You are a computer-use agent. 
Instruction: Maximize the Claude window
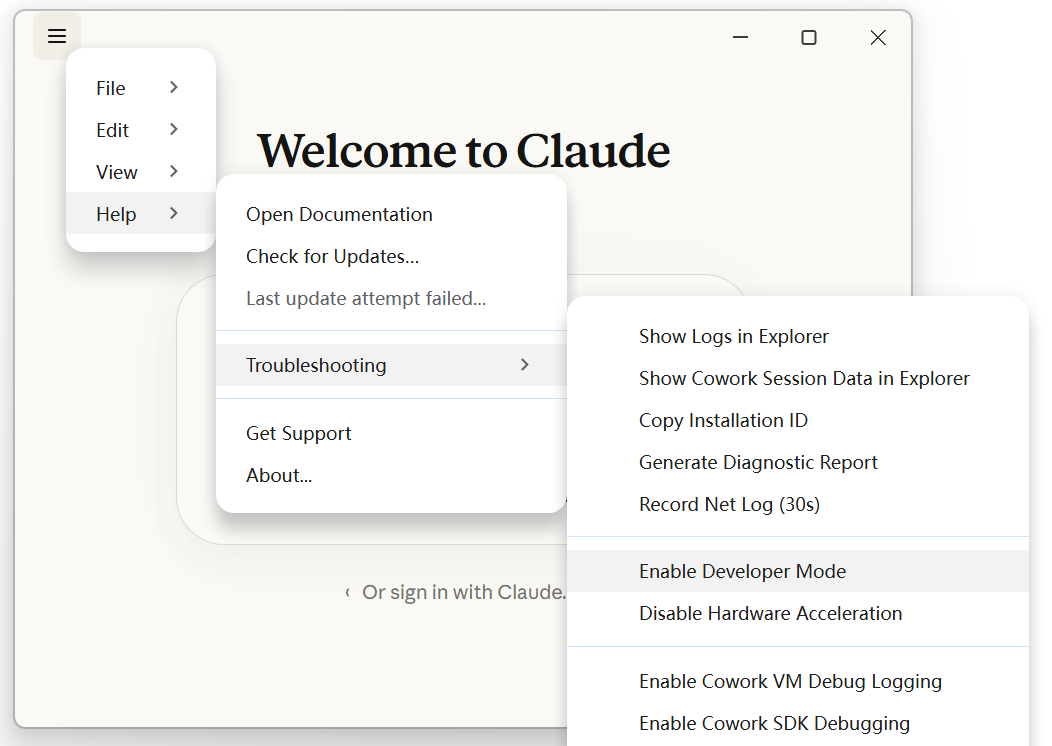[809, 38]
